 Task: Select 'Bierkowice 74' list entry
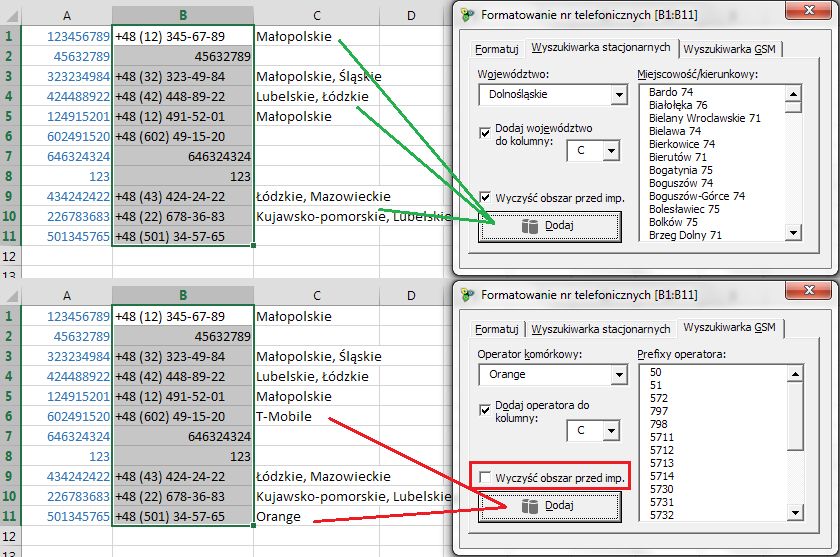coord(681,144)
